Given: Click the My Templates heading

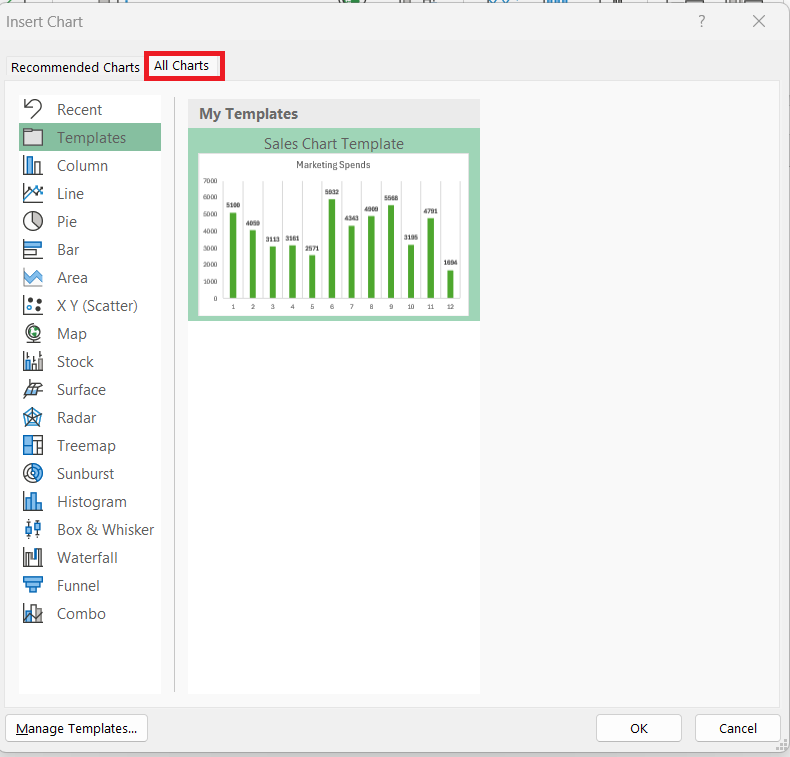Looking at the screenshot, I should [x=248, y=114].
